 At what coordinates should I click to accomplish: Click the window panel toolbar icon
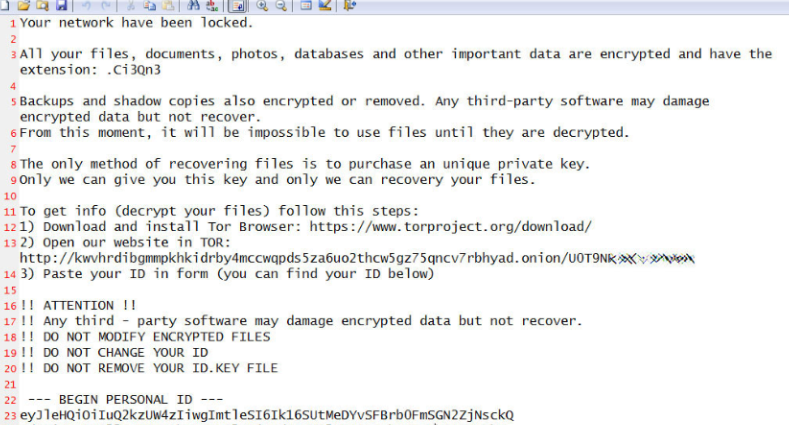(x=306, y=5)
